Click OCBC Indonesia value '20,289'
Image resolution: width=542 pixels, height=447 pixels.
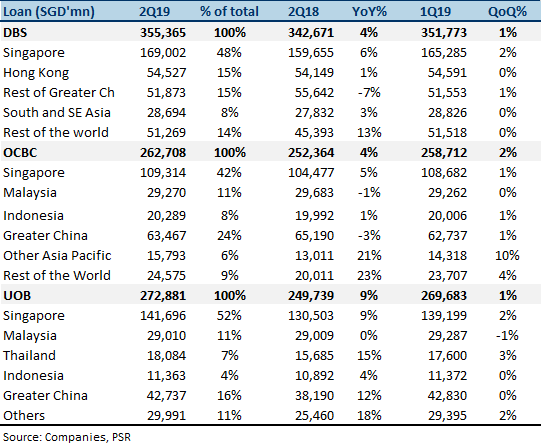click(x=166, y=216)
